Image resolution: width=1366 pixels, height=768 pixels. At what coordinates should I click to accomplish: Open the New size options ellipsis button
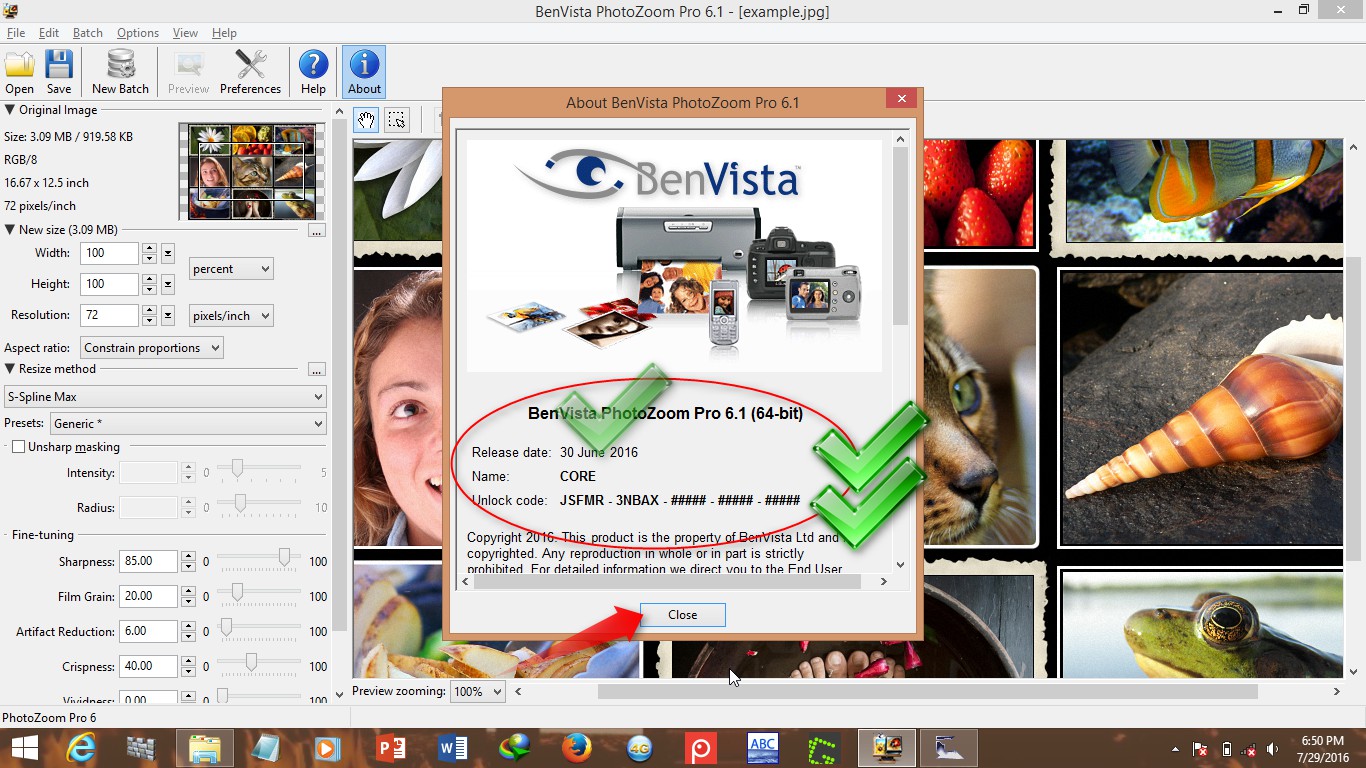(x=317, y=230)
